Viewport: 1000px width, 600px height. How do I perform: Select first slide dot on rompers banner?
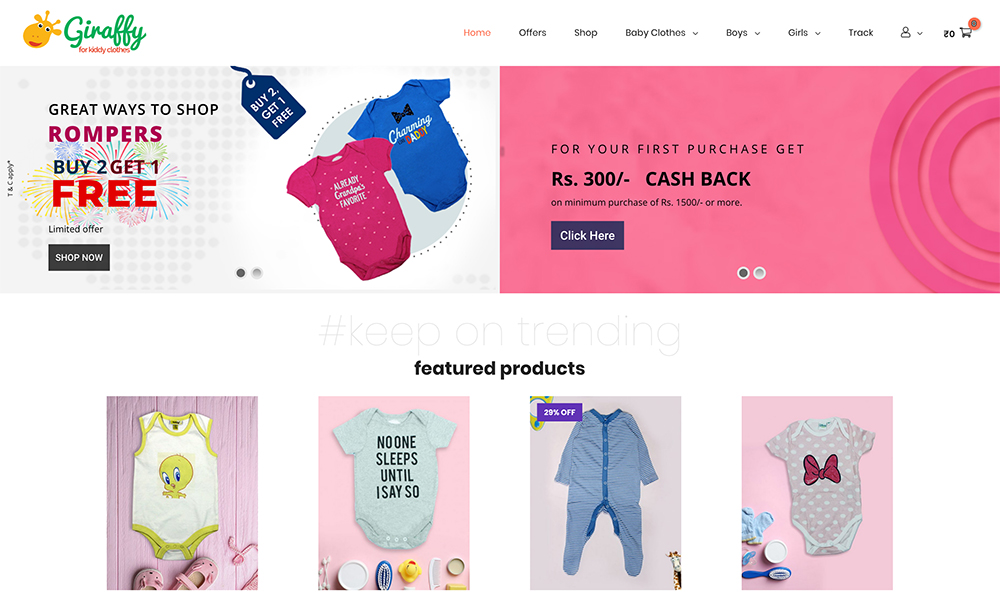[x=240, y=273]
